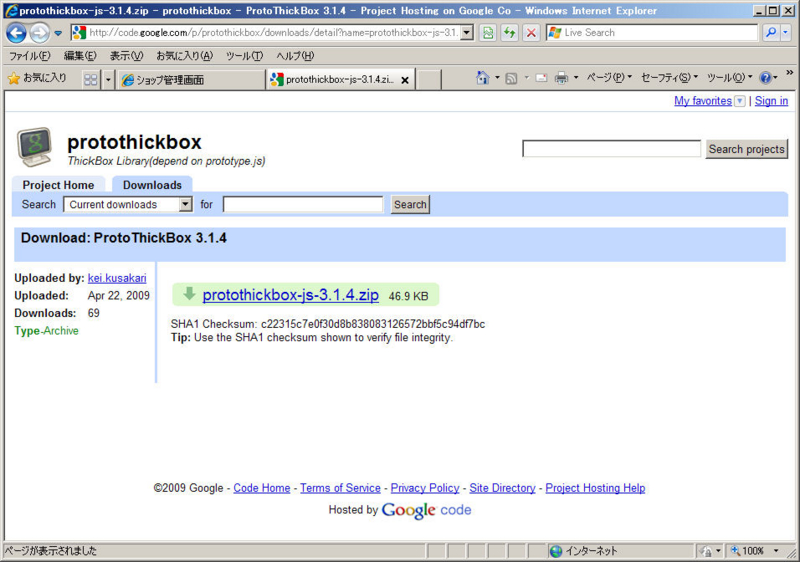
Task: Click the My favorites dropdown arrow
Action: point(739,101)
